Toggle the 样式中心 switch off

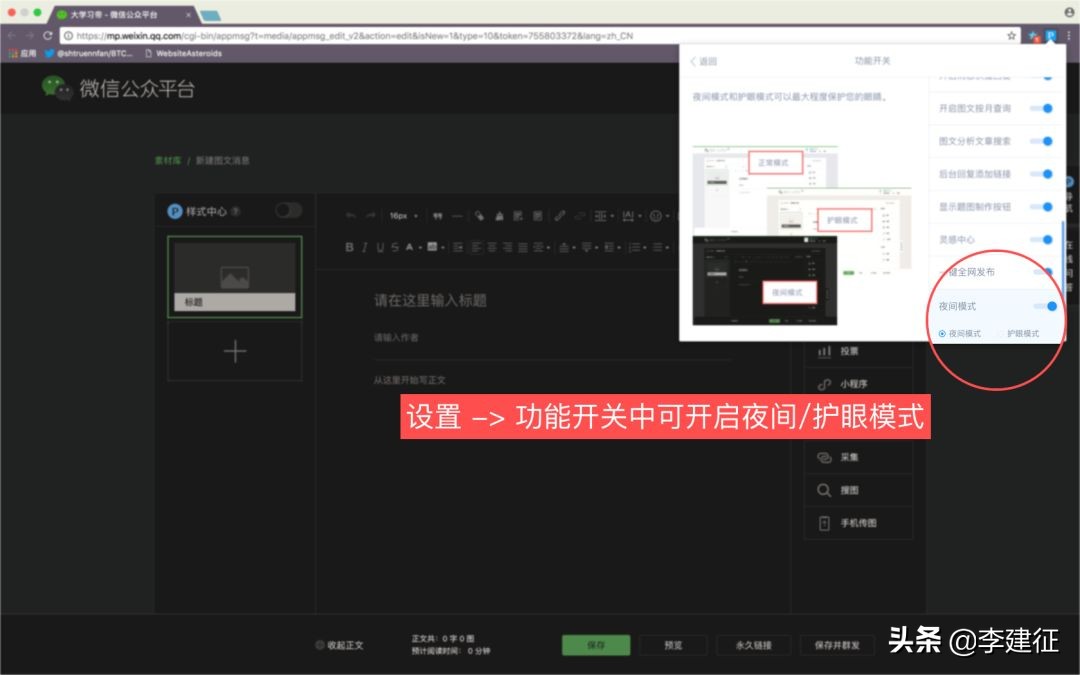tap(288, 211)
